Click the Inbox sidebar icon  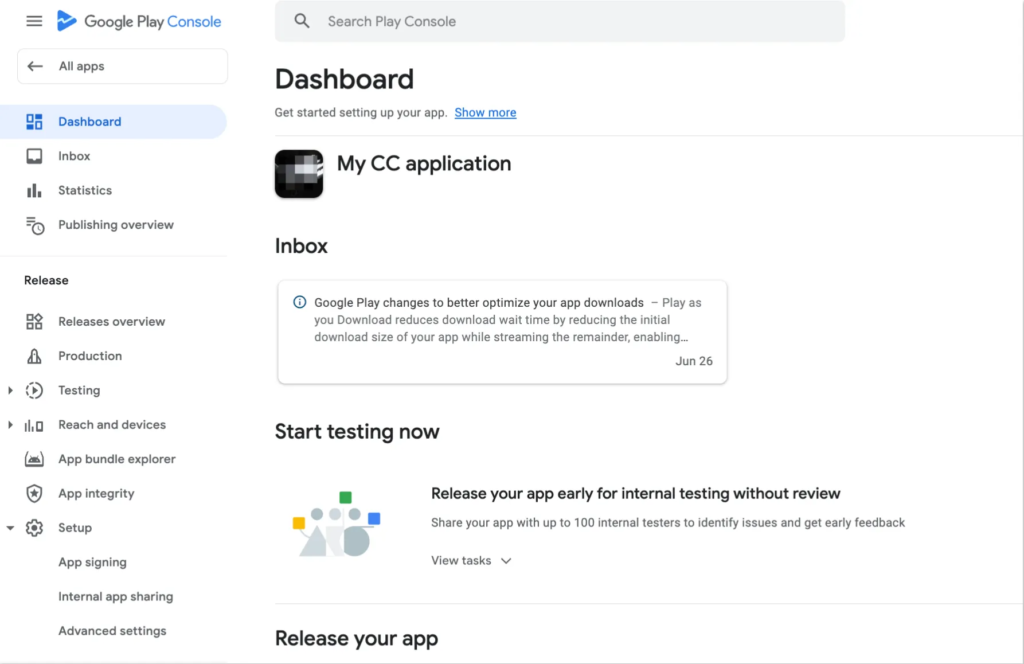(34, 156)
